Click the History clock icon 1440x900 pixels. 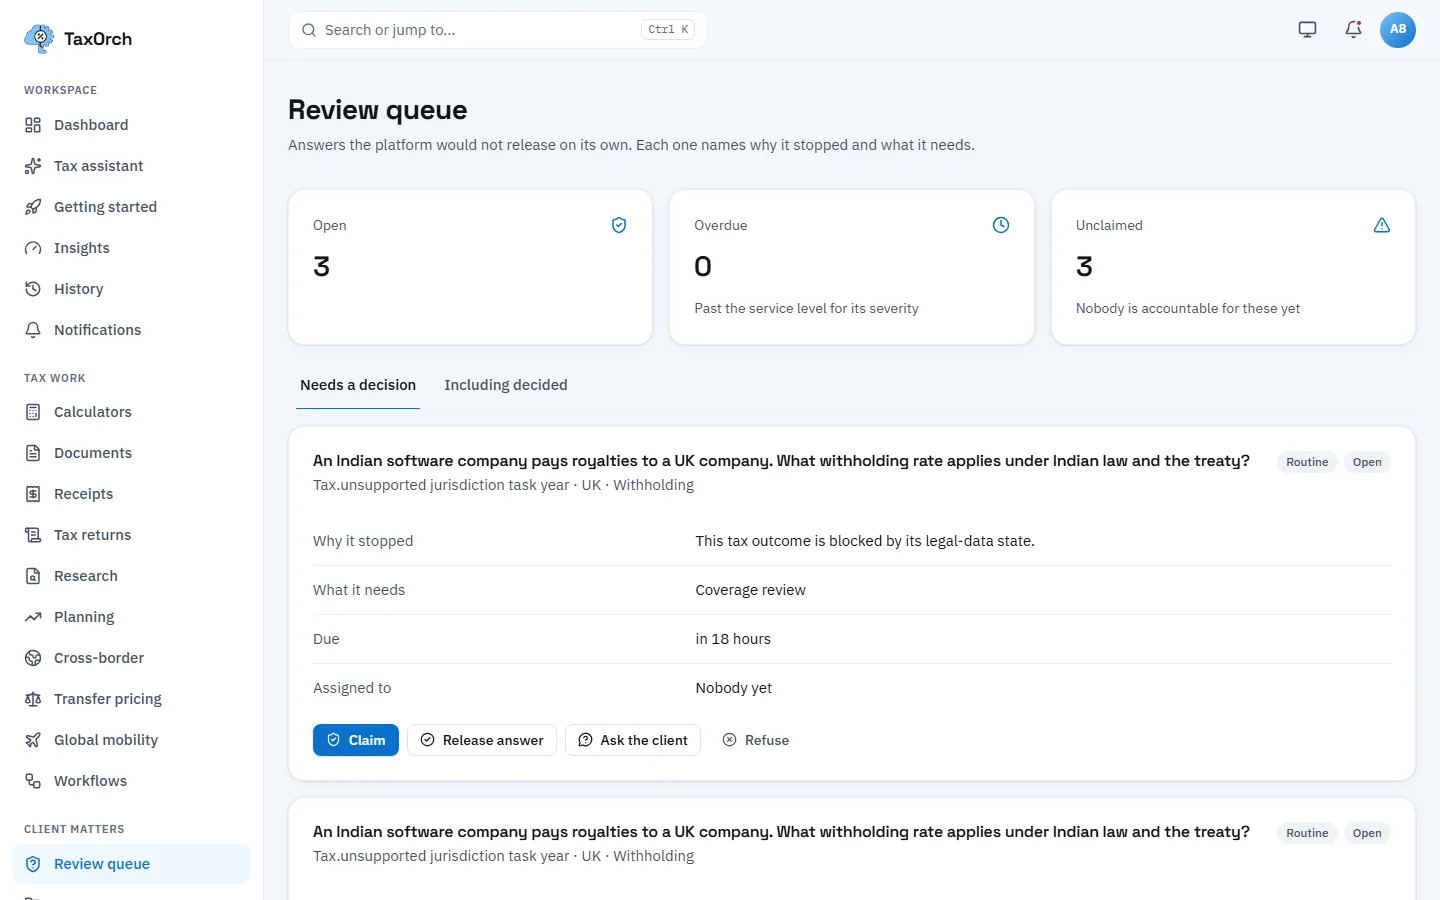click(33, 289)
